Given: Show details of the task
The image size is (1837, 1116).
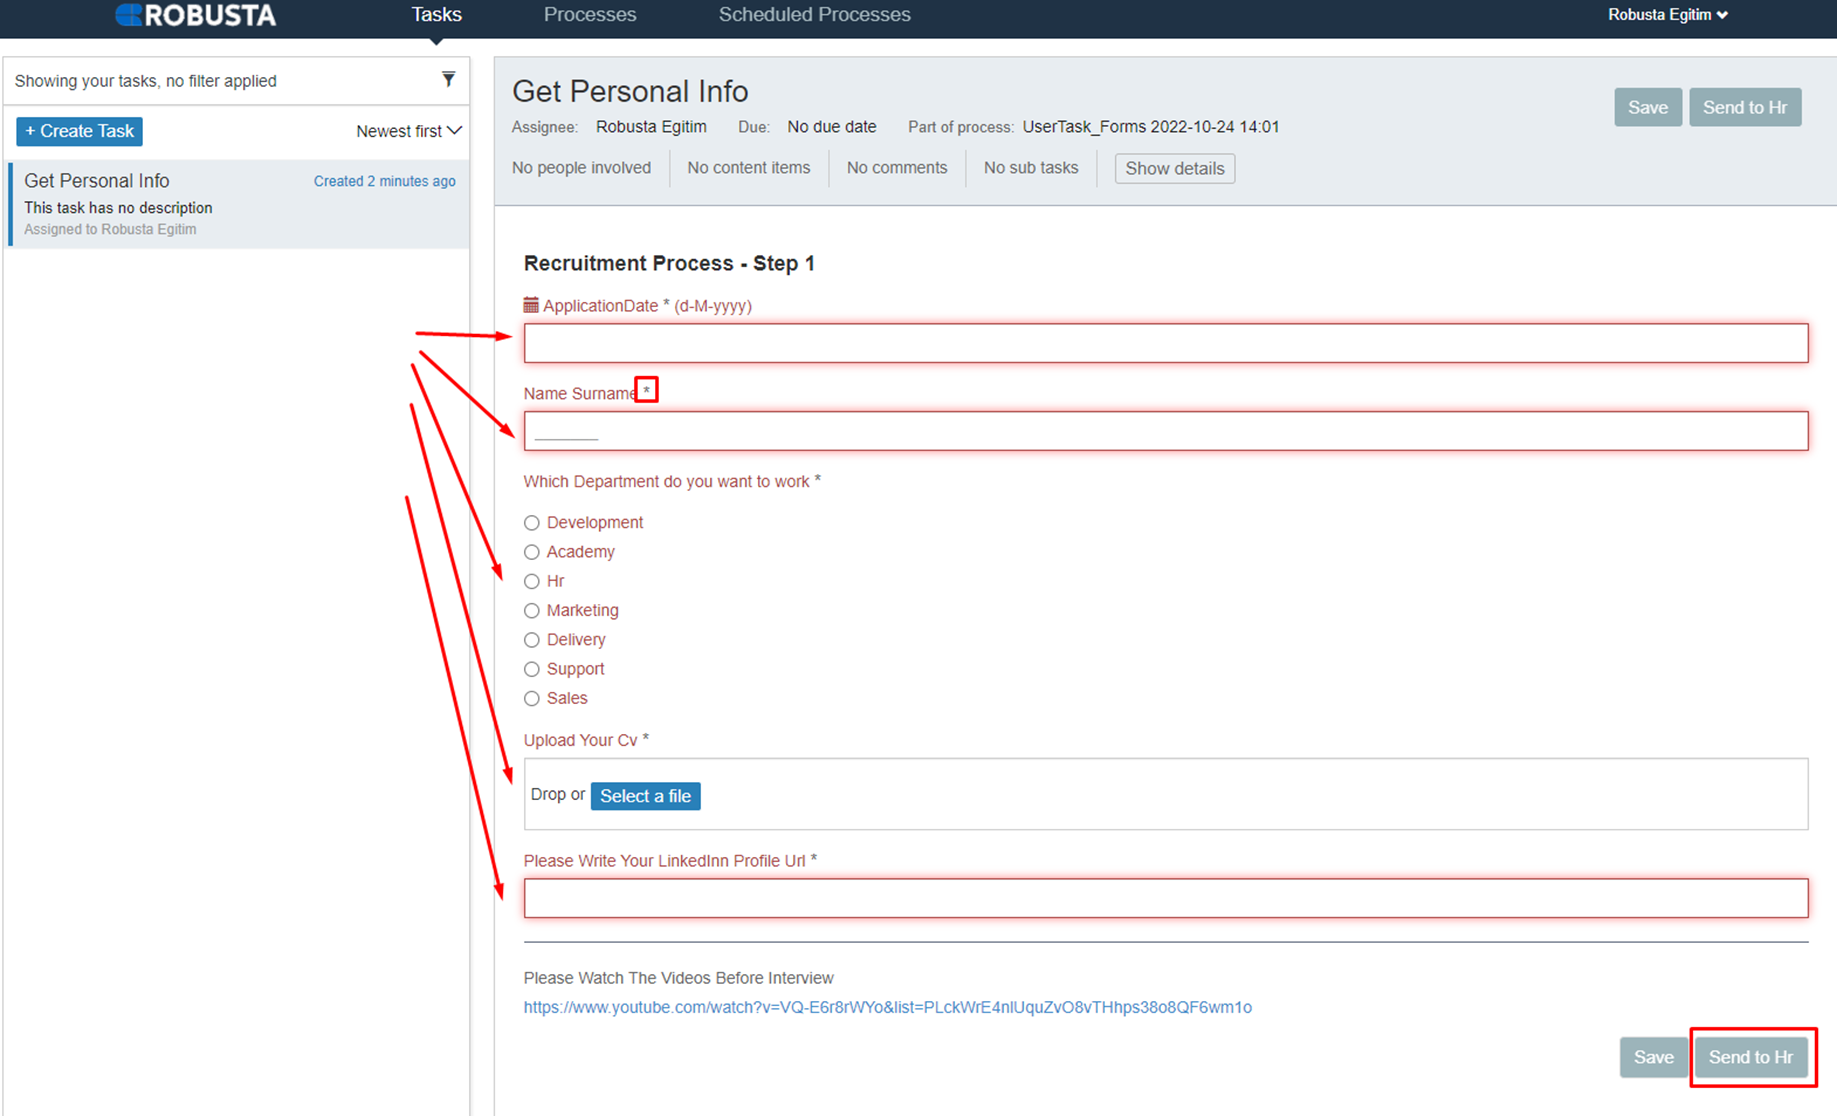Looking at the screenshot, I should (1175, 168).
